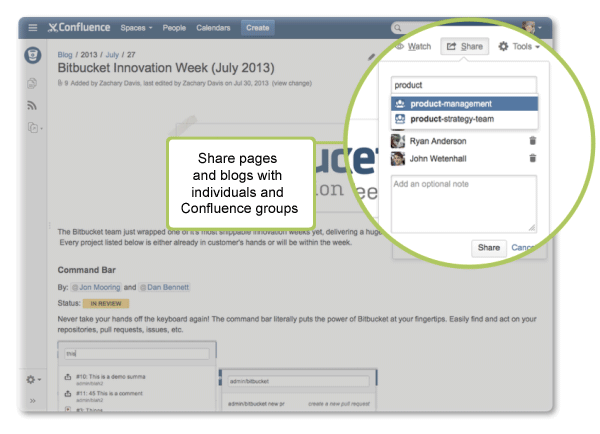Viewport: 600px width, 434px height.
Task: Follow the Blog breadcrumb link
Action: [x=65, y=55]
